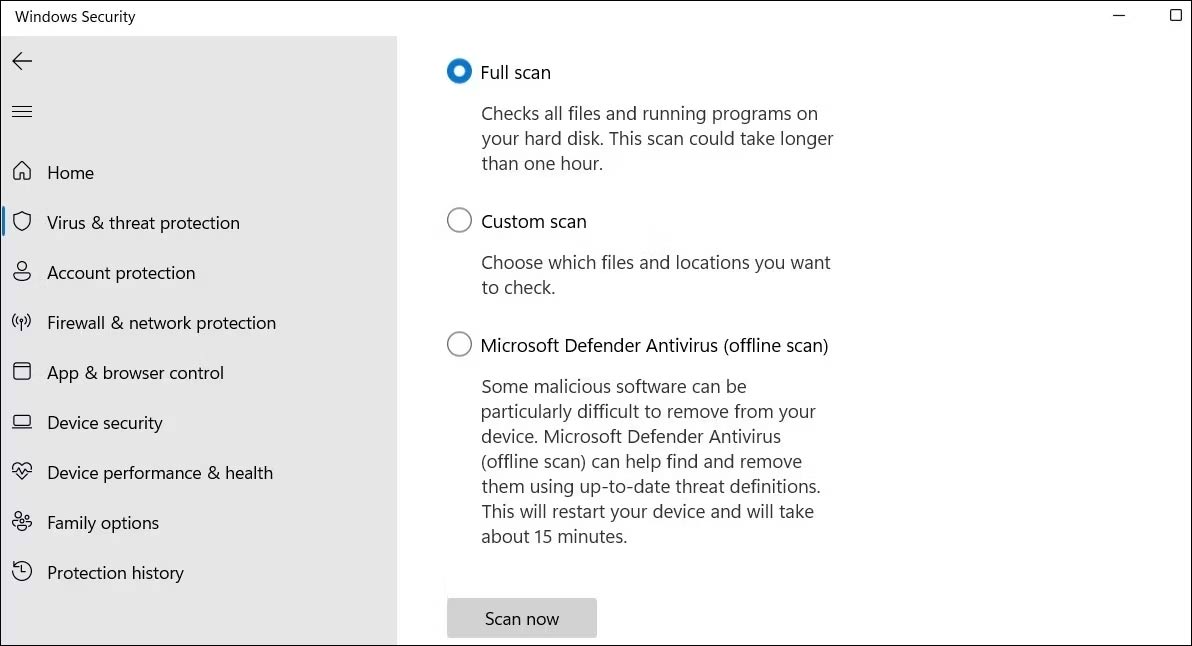Select the App & browser control icon
The width and height of the screenshot is (1192, 646).
22,372
